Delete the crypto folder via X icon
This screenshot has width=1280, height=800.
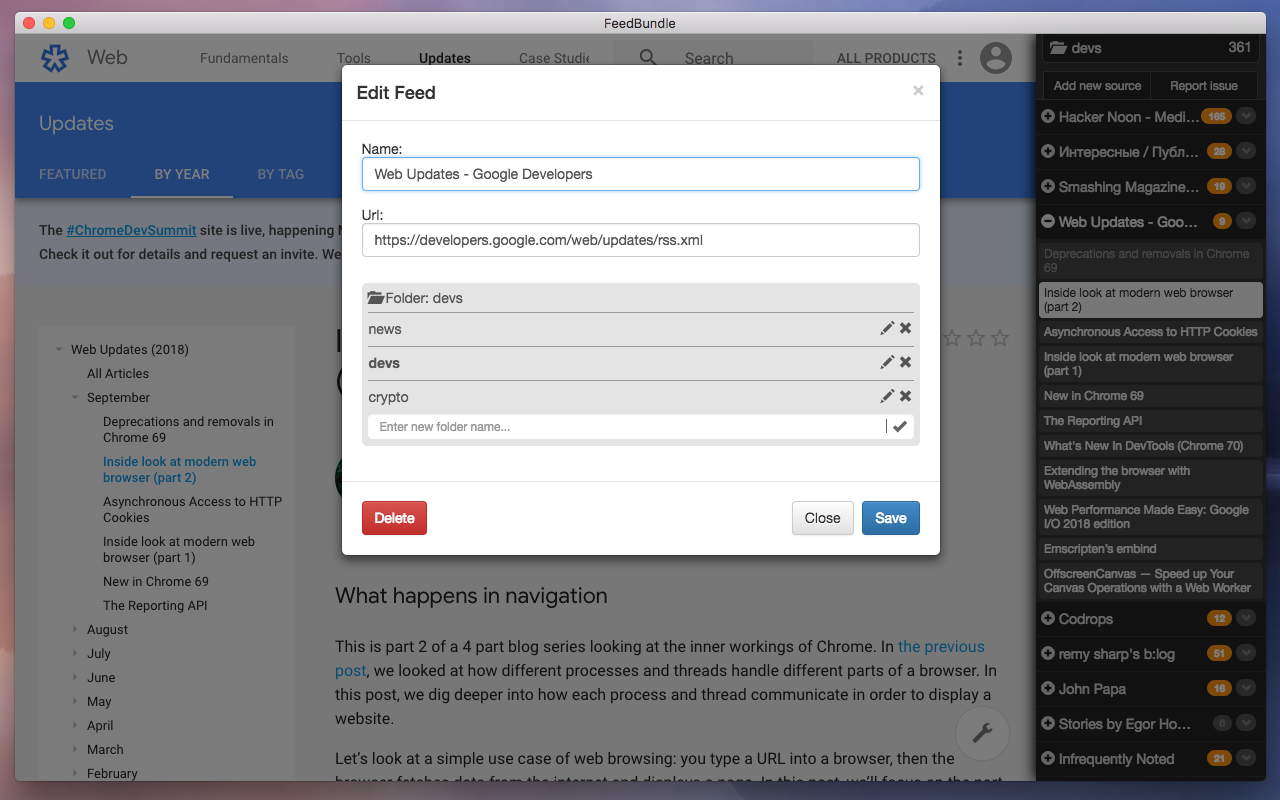(905, 397)
